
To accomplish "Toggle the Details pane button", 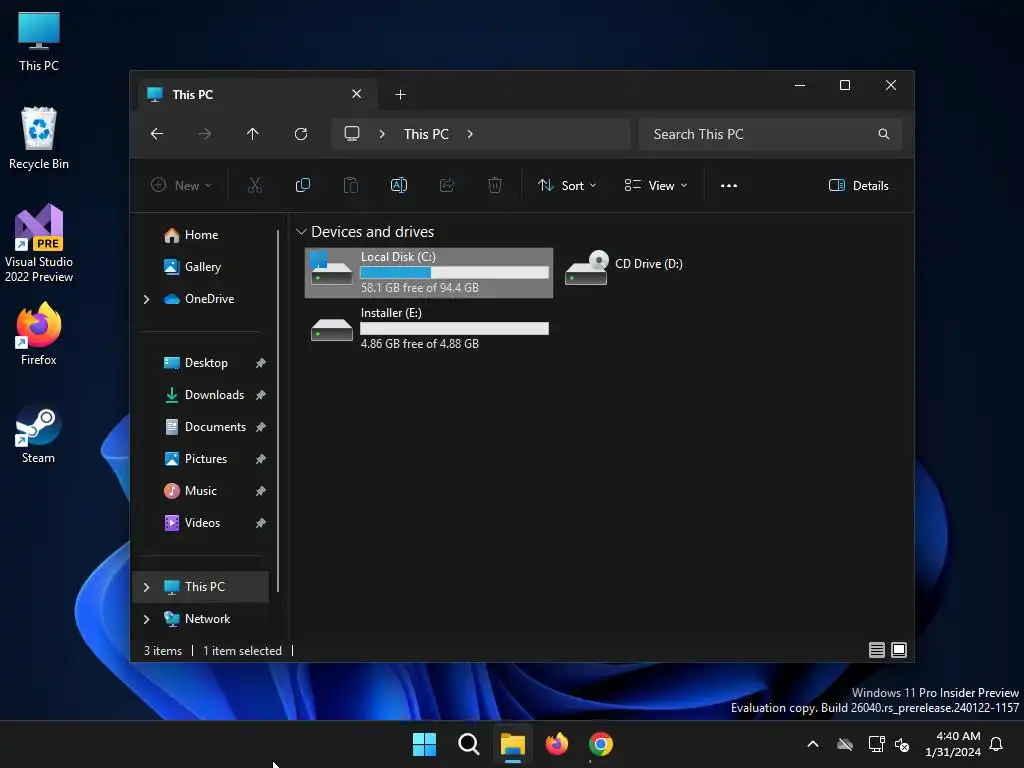I will click(x=858, y=185).
